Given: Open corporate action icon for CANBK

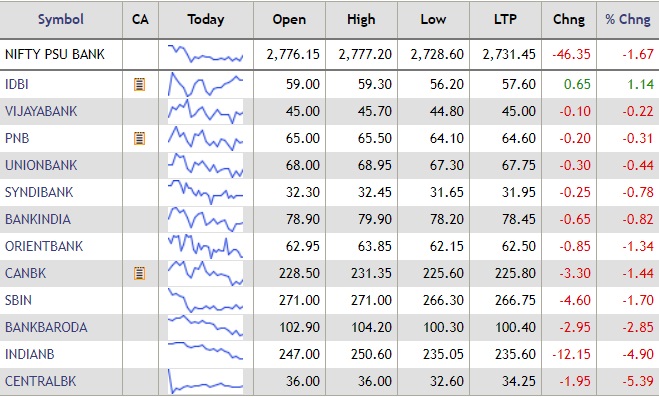Looking at the screenshot, I should point(140,273).
